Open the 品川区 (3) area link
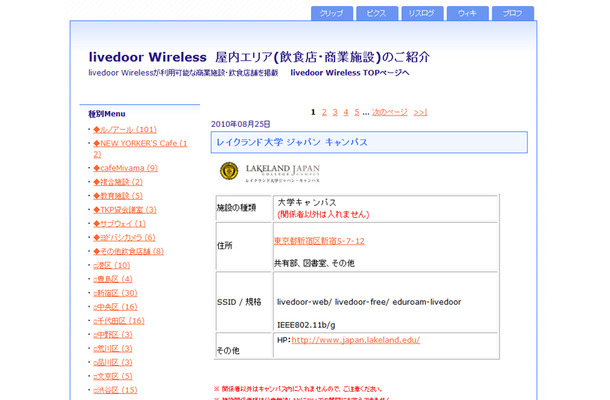610x400 pixels. click(x=113, y=362)
